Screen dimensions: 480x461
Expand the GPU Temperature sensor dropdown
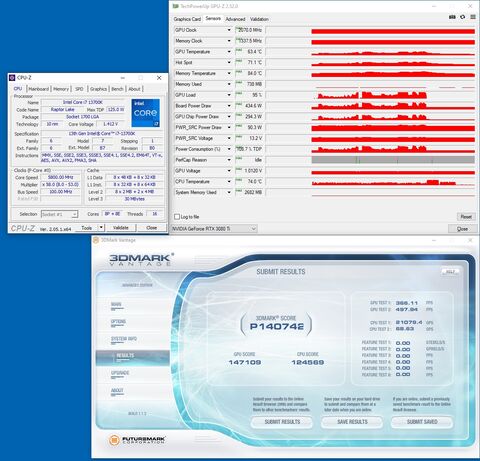tap(229, 52)
